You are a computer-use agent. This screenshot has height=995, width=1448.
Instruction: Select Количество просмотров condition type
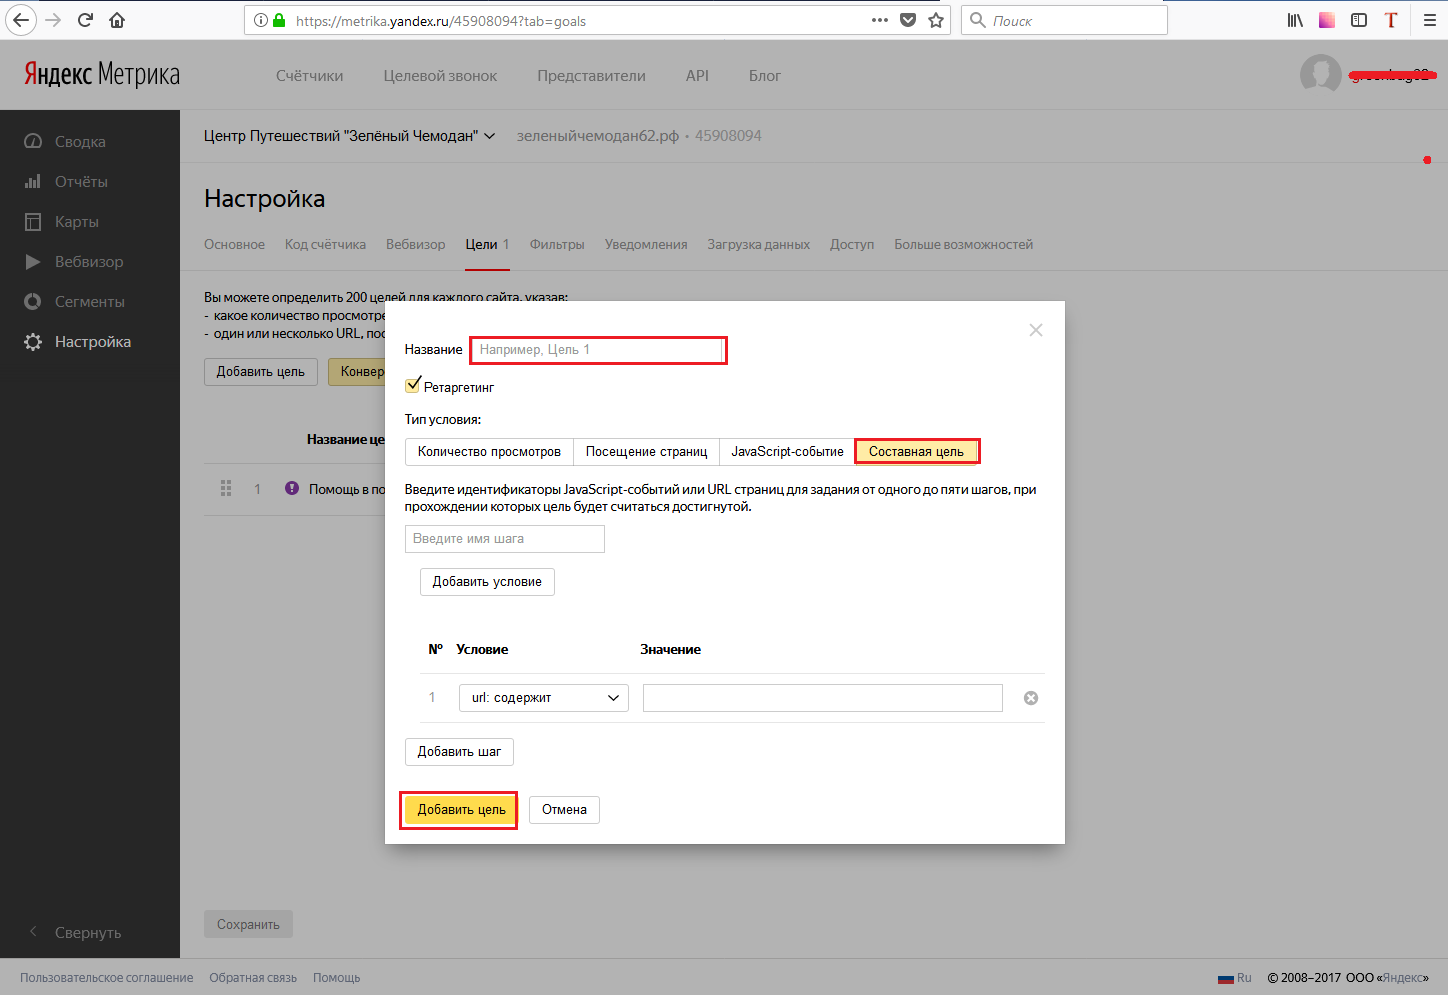(x=489, y=452)
